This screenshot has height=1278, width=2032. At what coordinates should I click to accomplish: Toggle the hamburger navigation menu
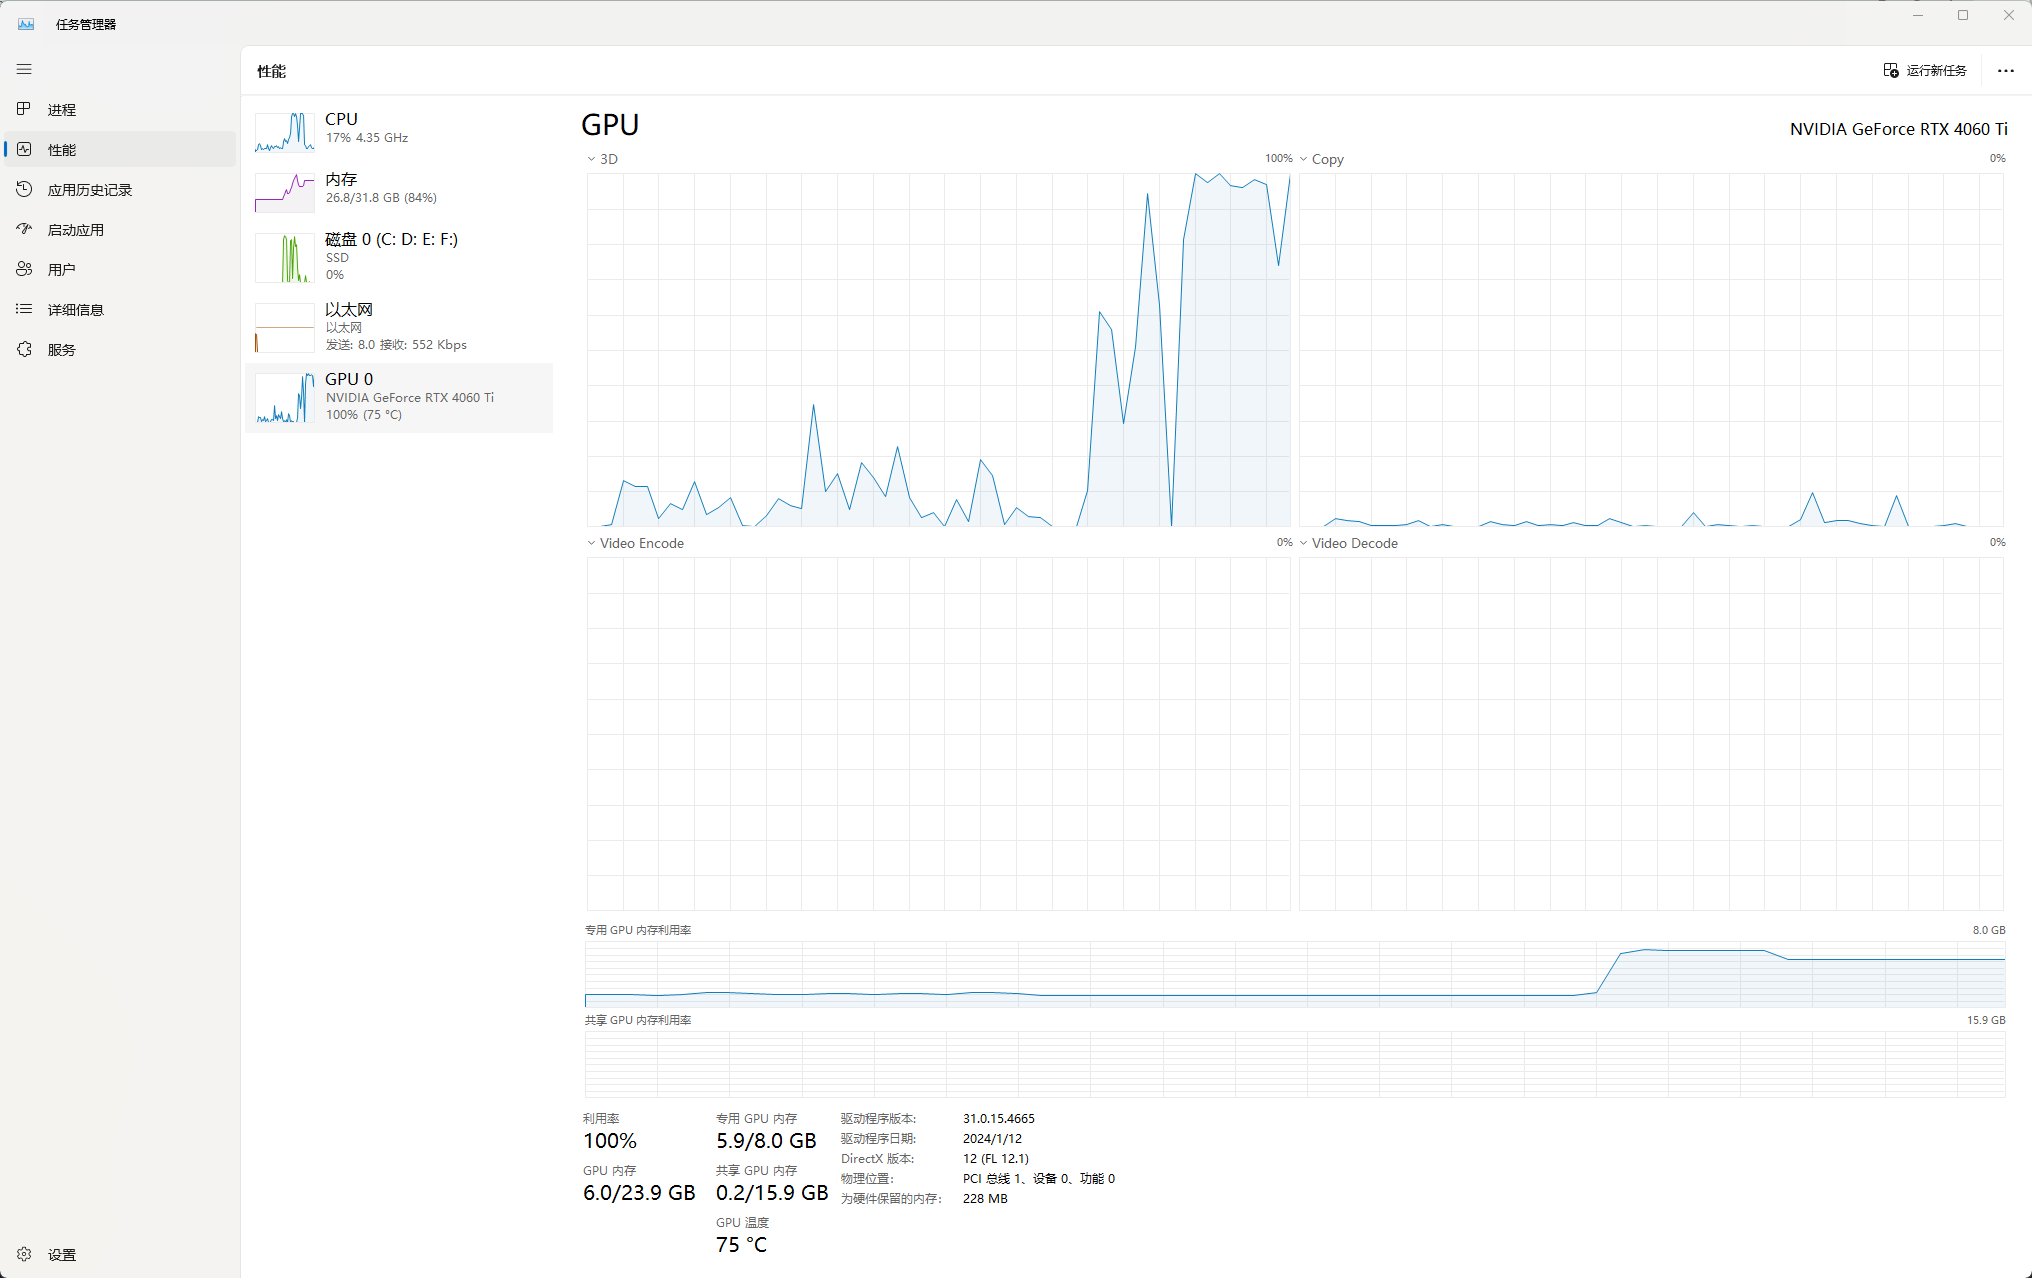(x=24, y=69)
